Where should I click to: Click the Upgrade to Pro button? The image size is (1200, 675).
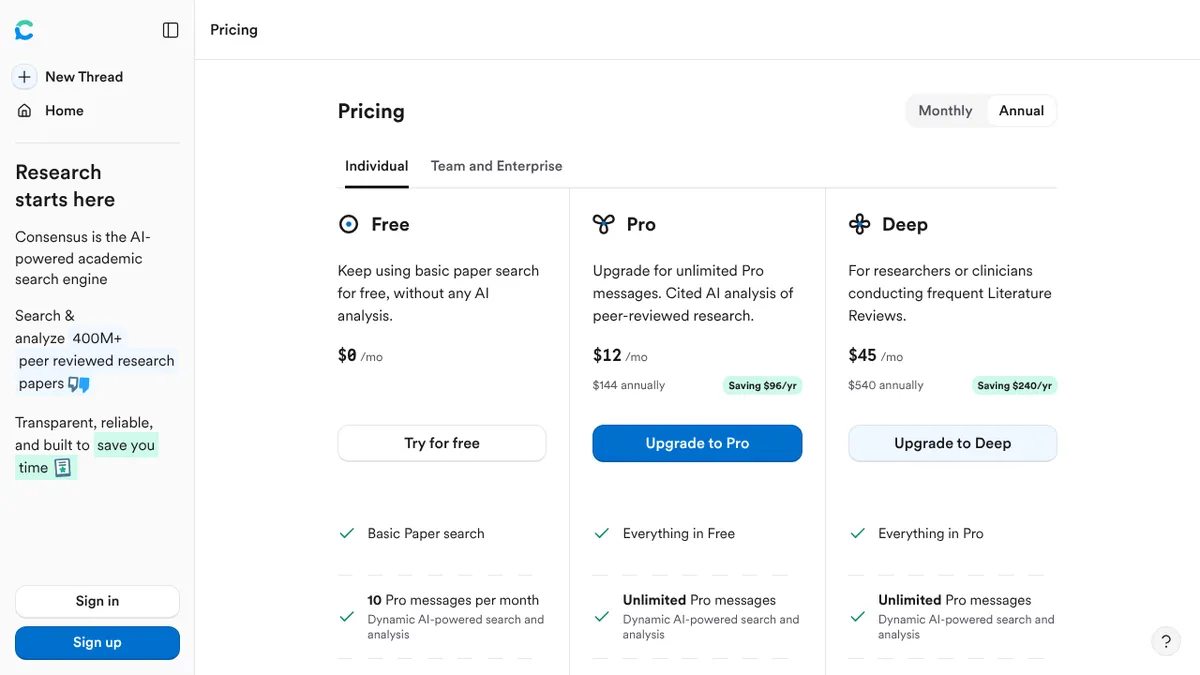tap(697, 443)
